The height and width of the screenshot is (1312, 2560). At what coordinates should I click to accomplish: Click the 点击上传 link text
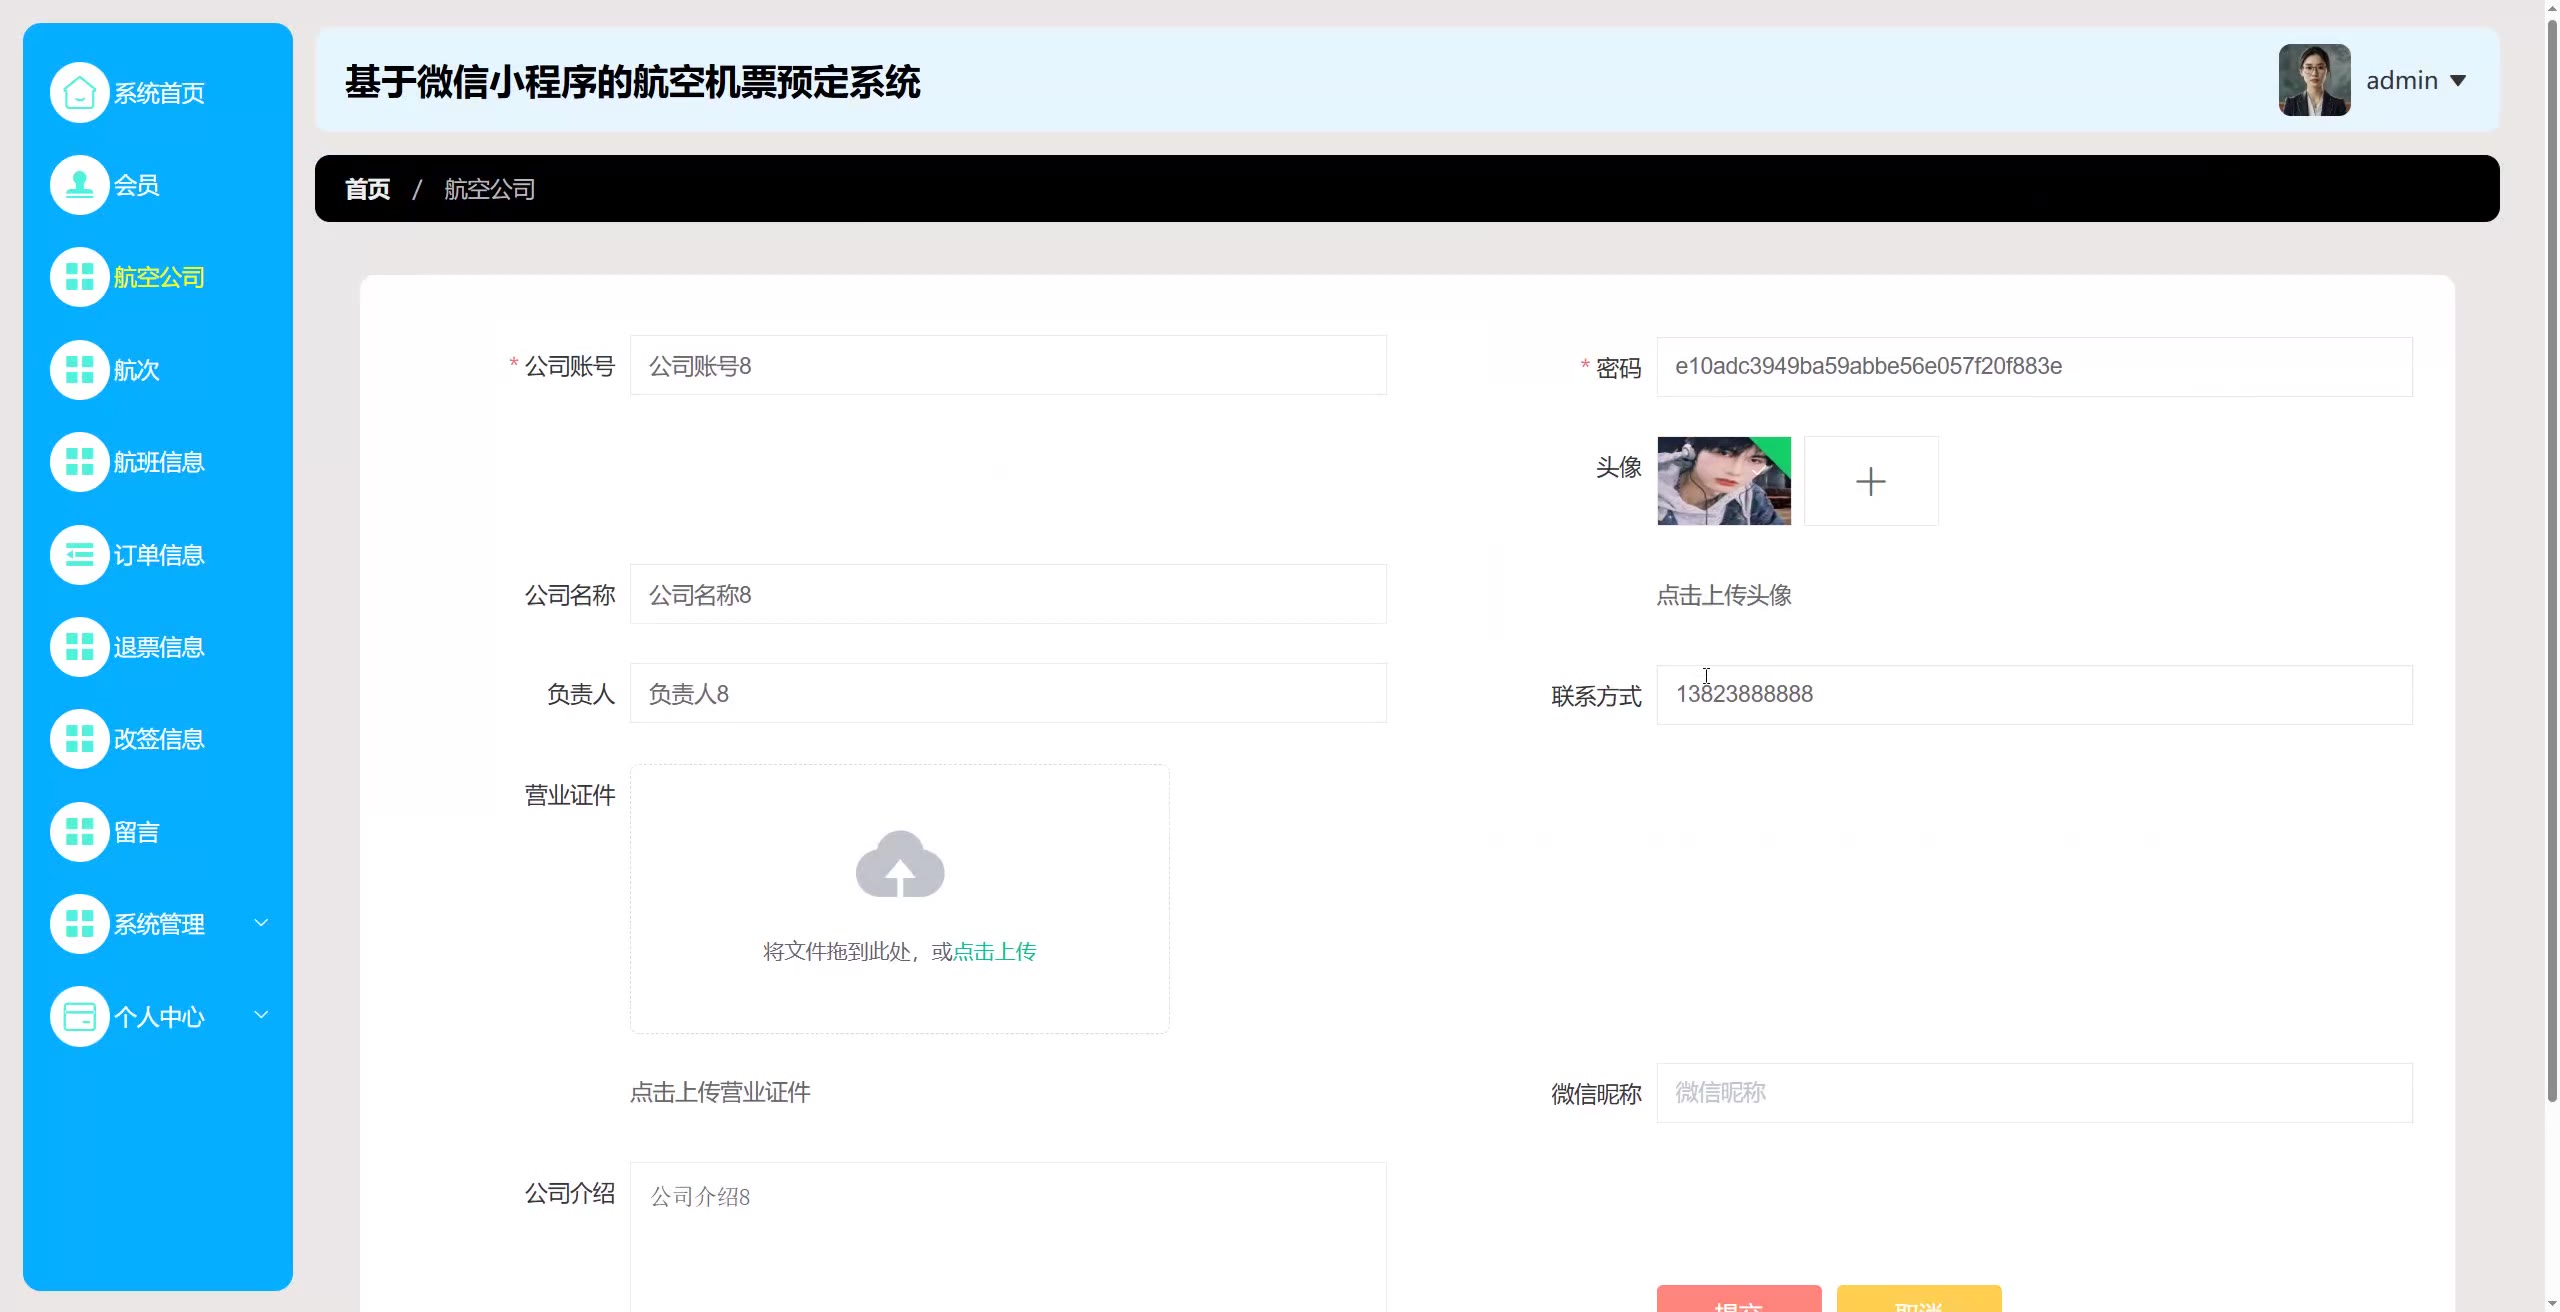pos(994,952)
